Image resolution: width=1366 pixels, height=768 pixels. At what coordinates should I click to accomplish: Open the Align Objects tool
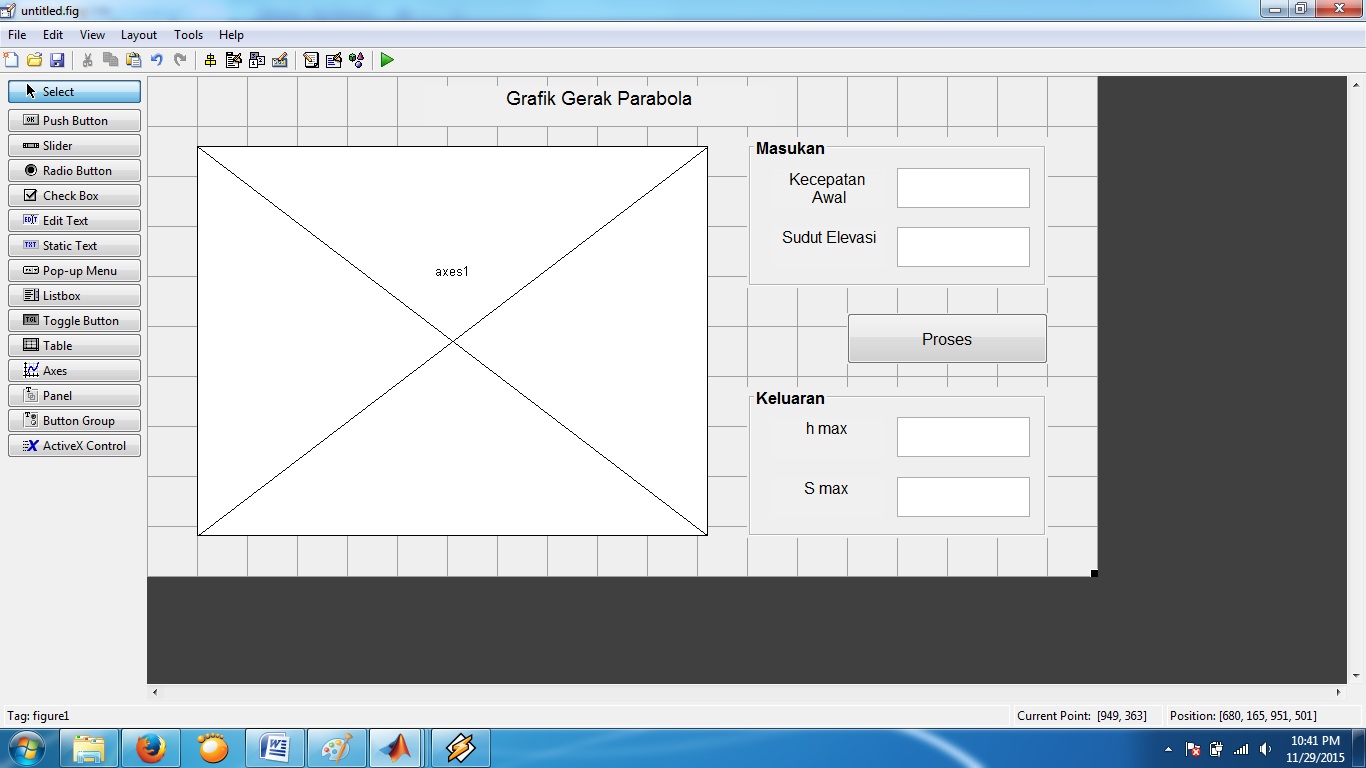click(210, 60)
